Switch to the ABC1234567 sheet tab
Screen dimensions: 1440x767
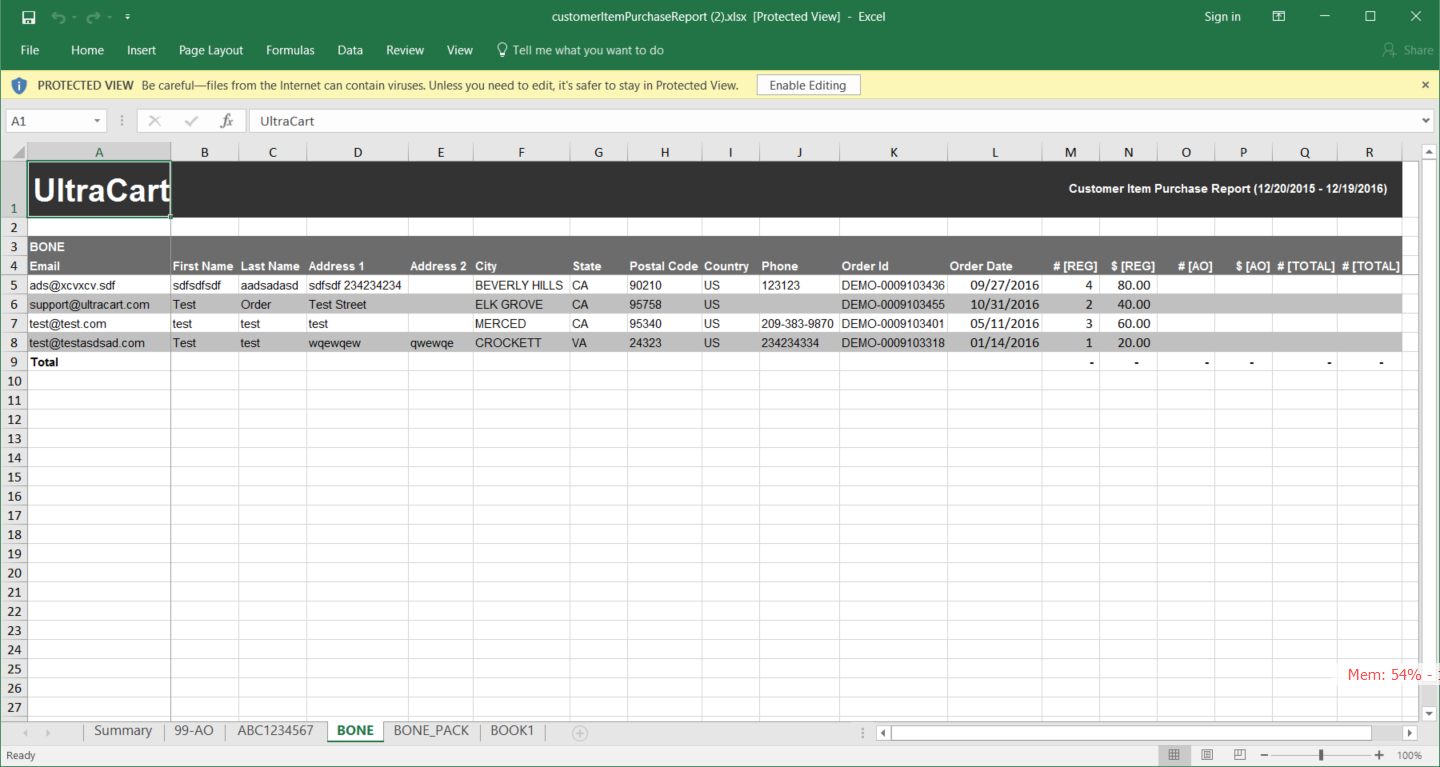pos(275,731)
